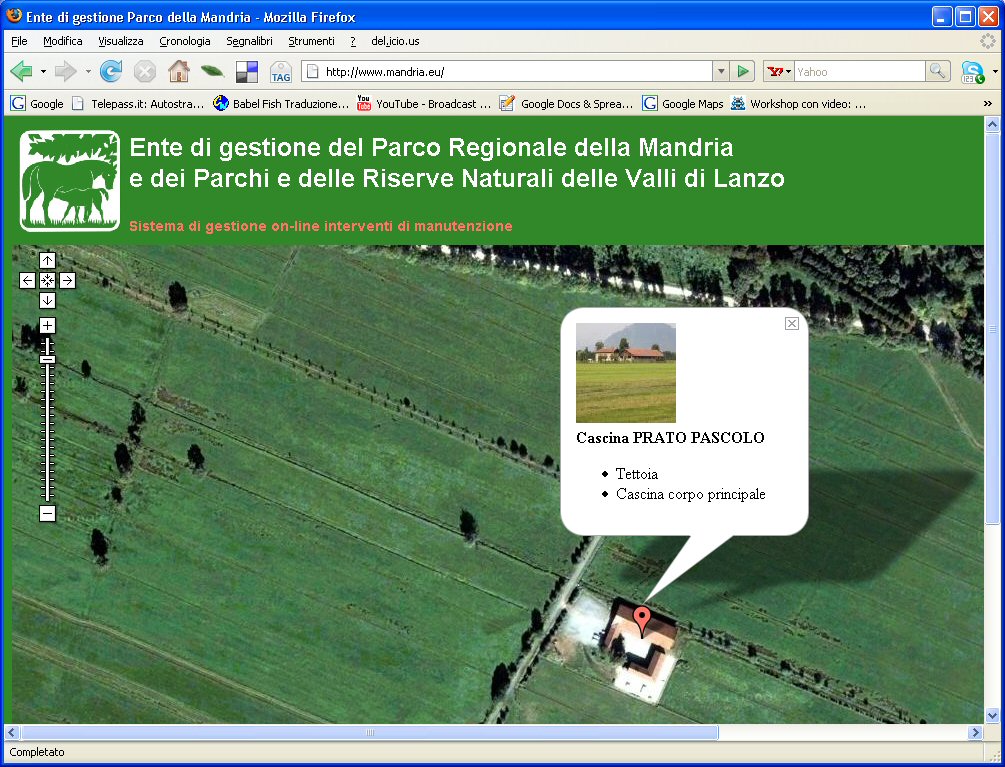Open the Google bookmark

(37, 103)
